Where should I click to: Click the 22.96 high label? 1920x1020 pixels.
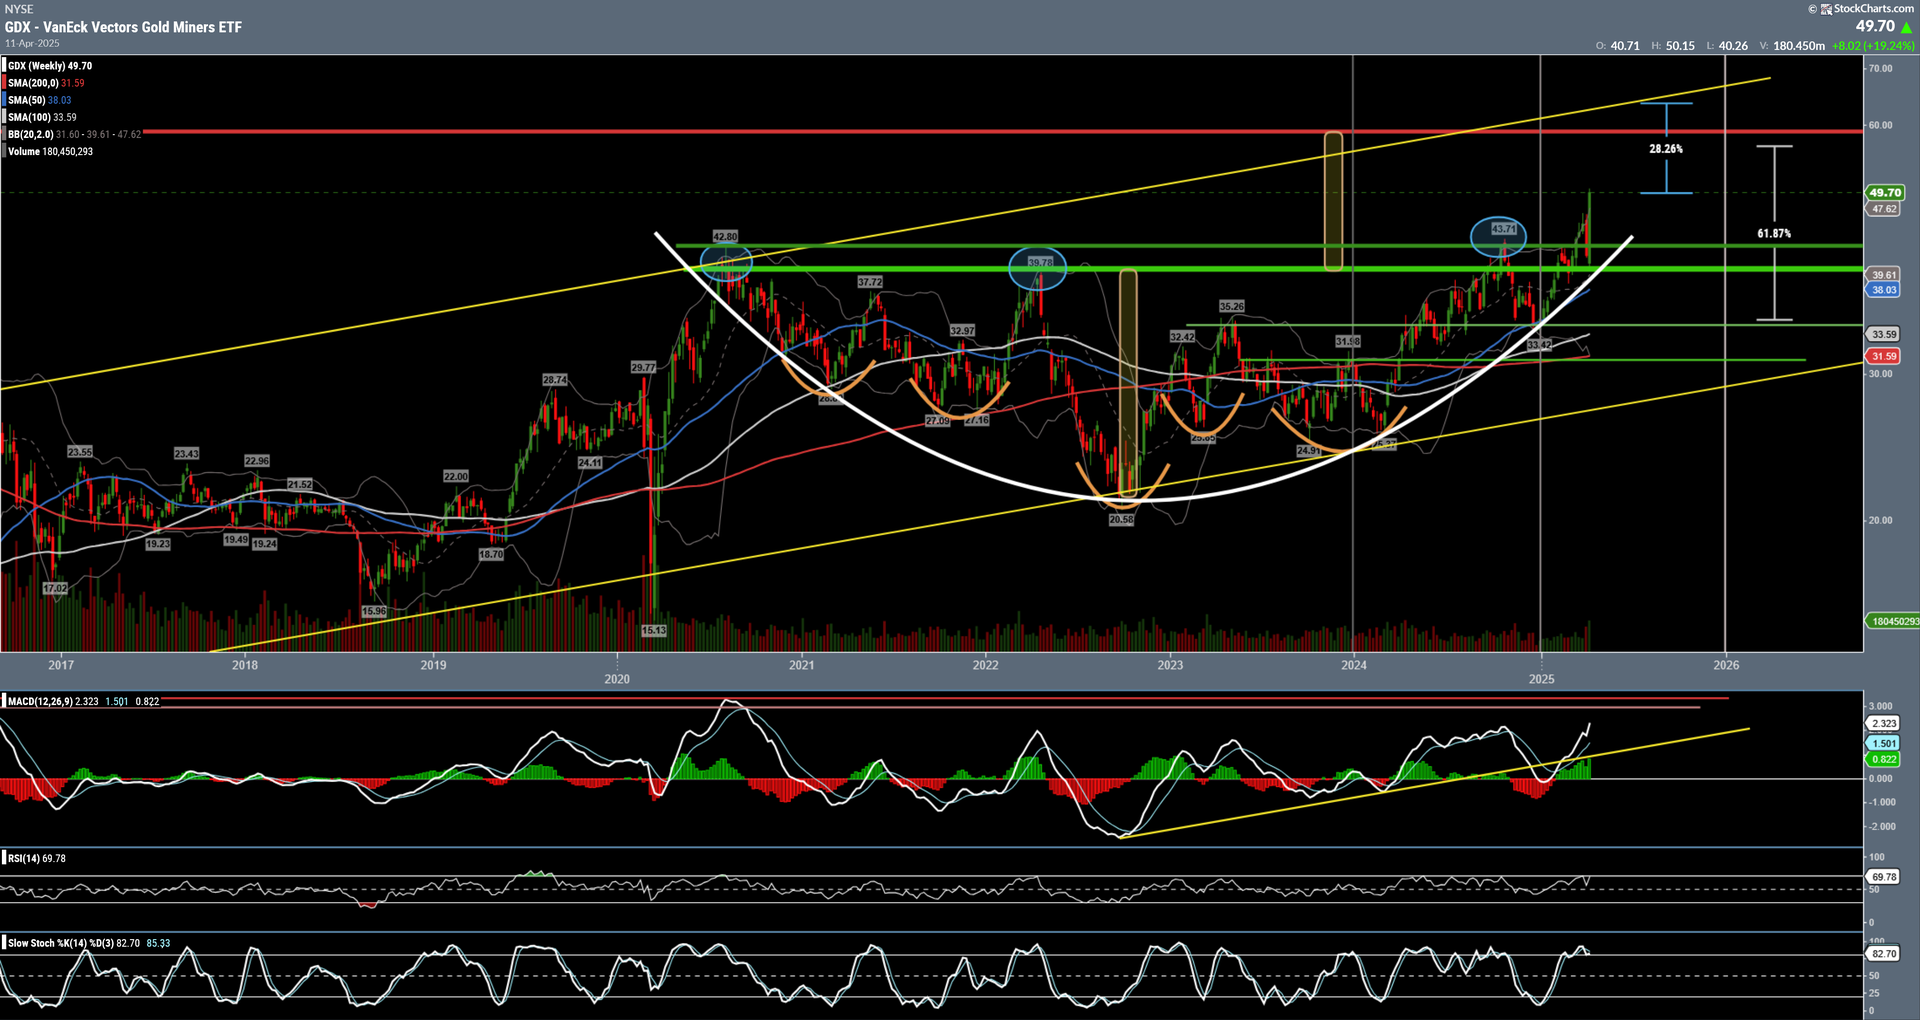[x=257, y=461]
